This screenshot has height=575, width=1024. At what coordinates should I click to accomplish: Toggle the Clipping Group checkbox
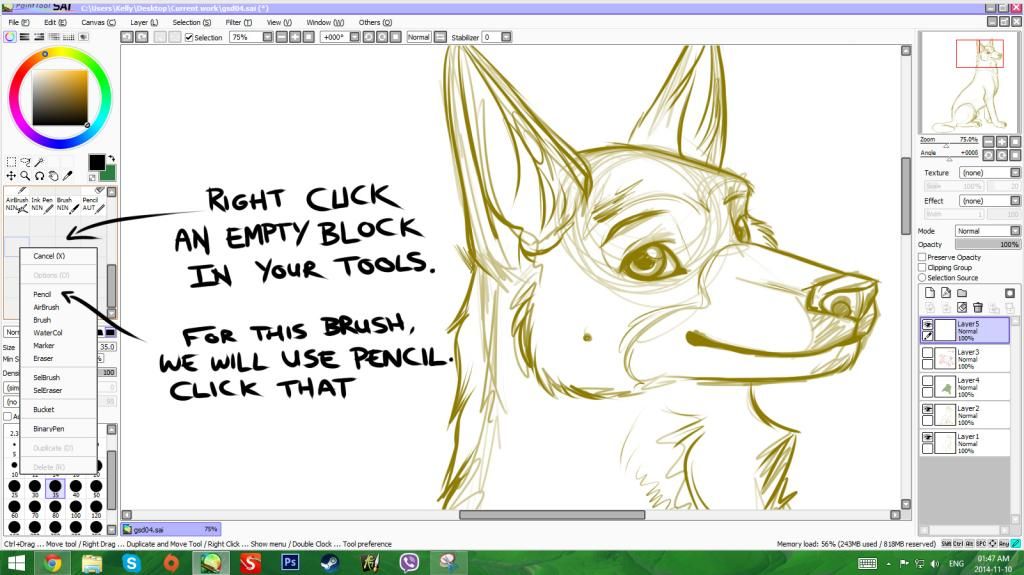click(922, 267)
